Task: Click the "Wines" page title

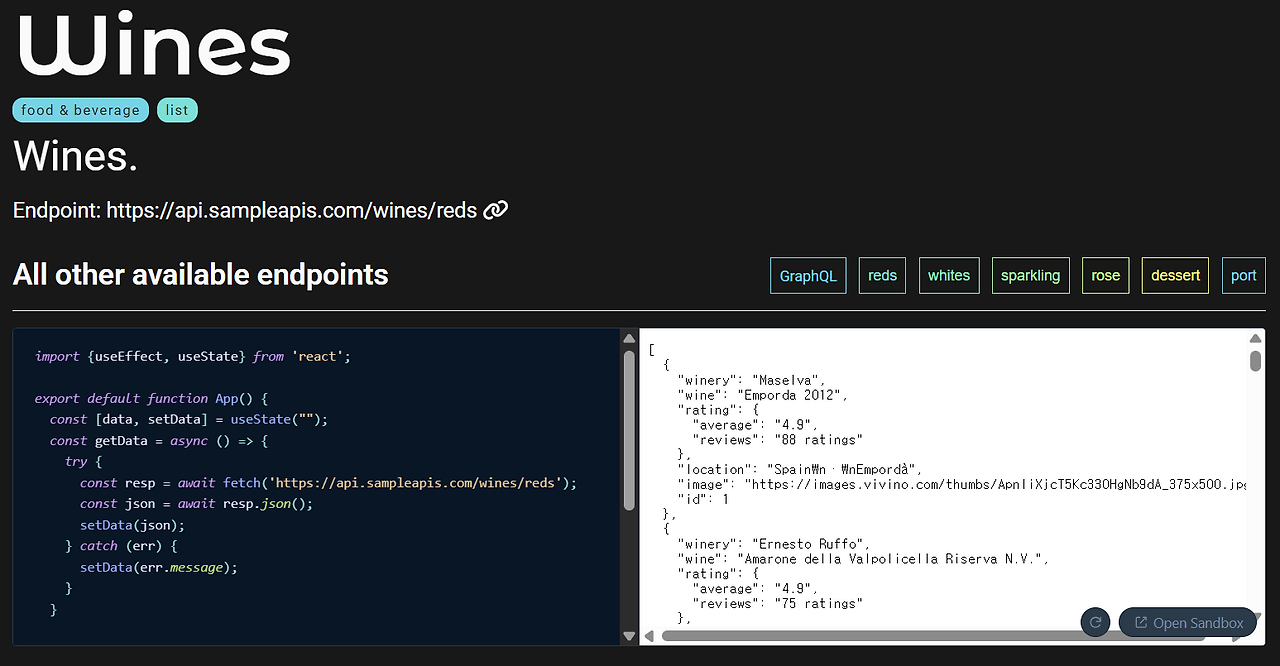Action: click(153, 45)
